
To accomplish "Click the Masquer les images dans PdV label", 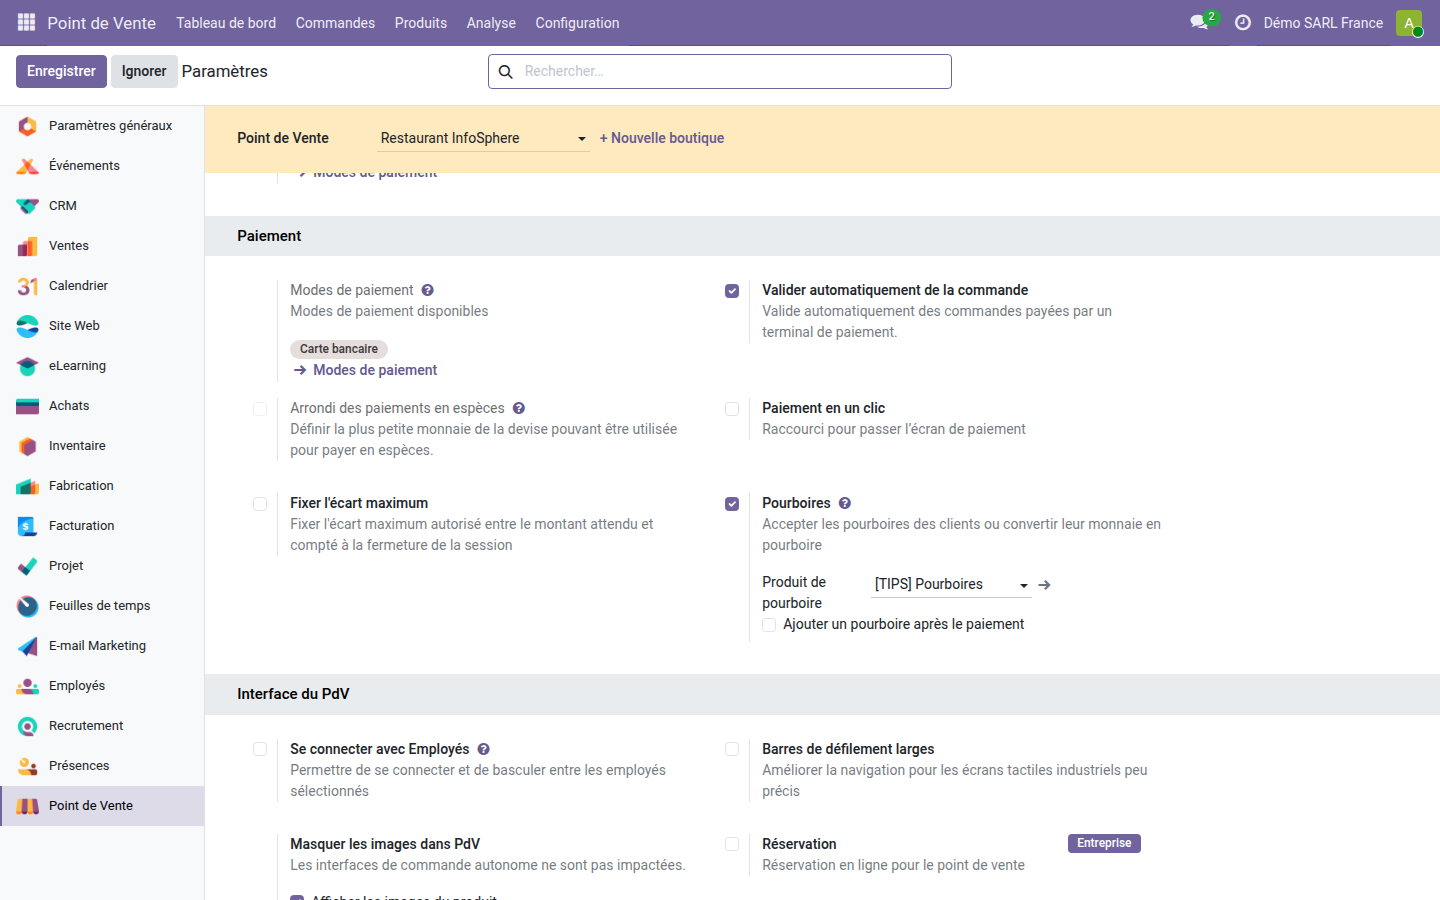I will pyautogui.click(x=385, y=844).
